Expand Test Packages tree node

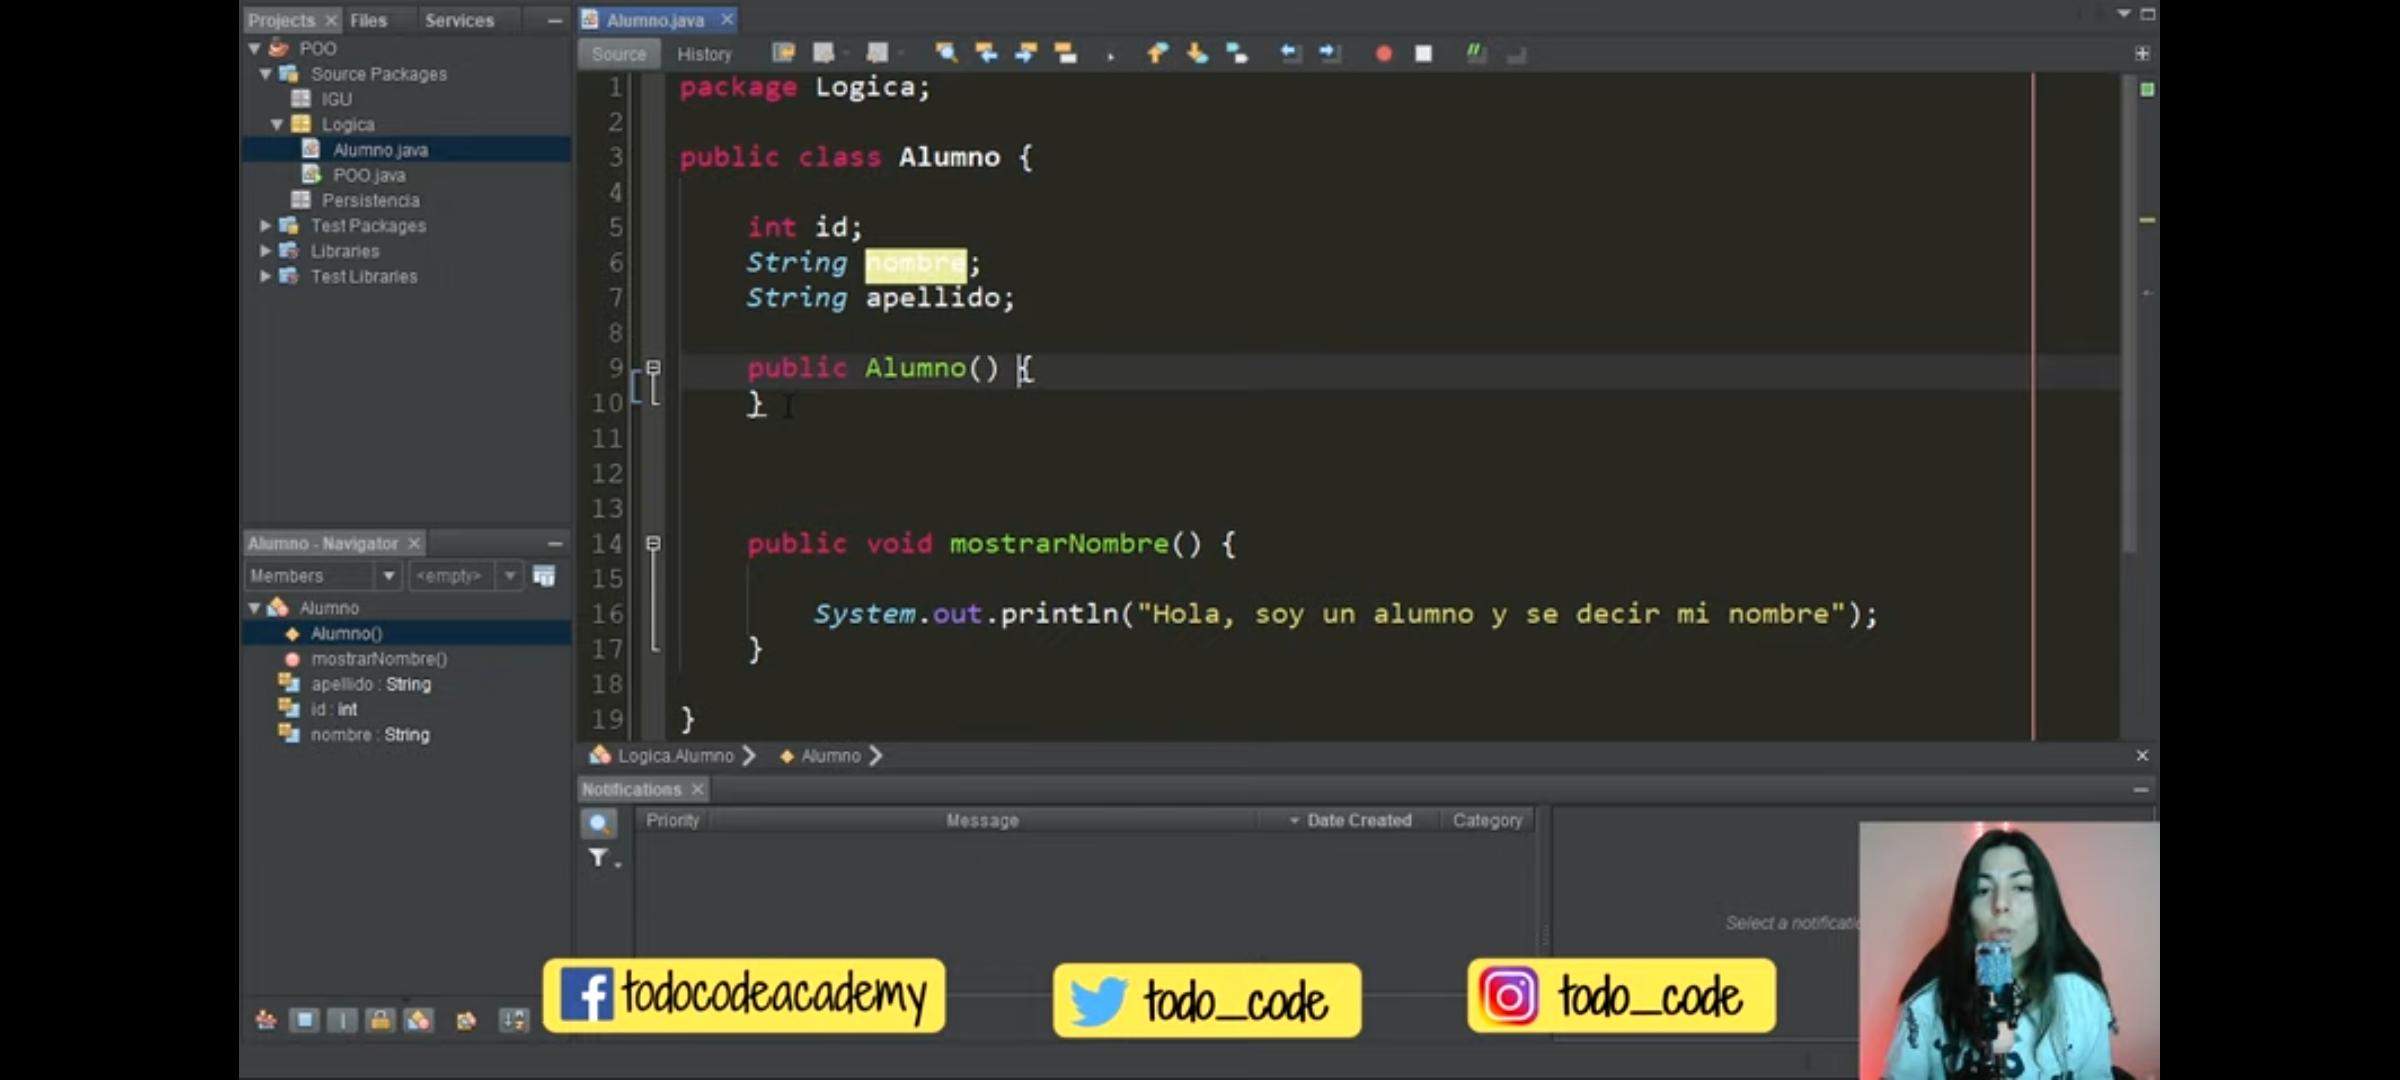[266, 226]
